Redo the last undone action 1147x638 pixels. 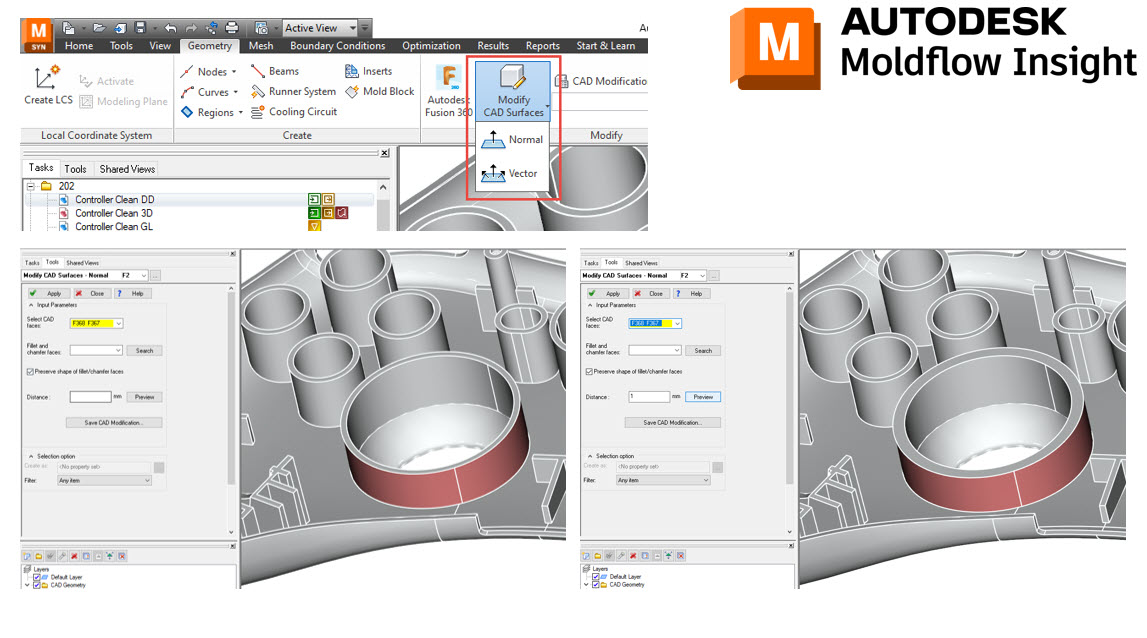tap(191, 28)
